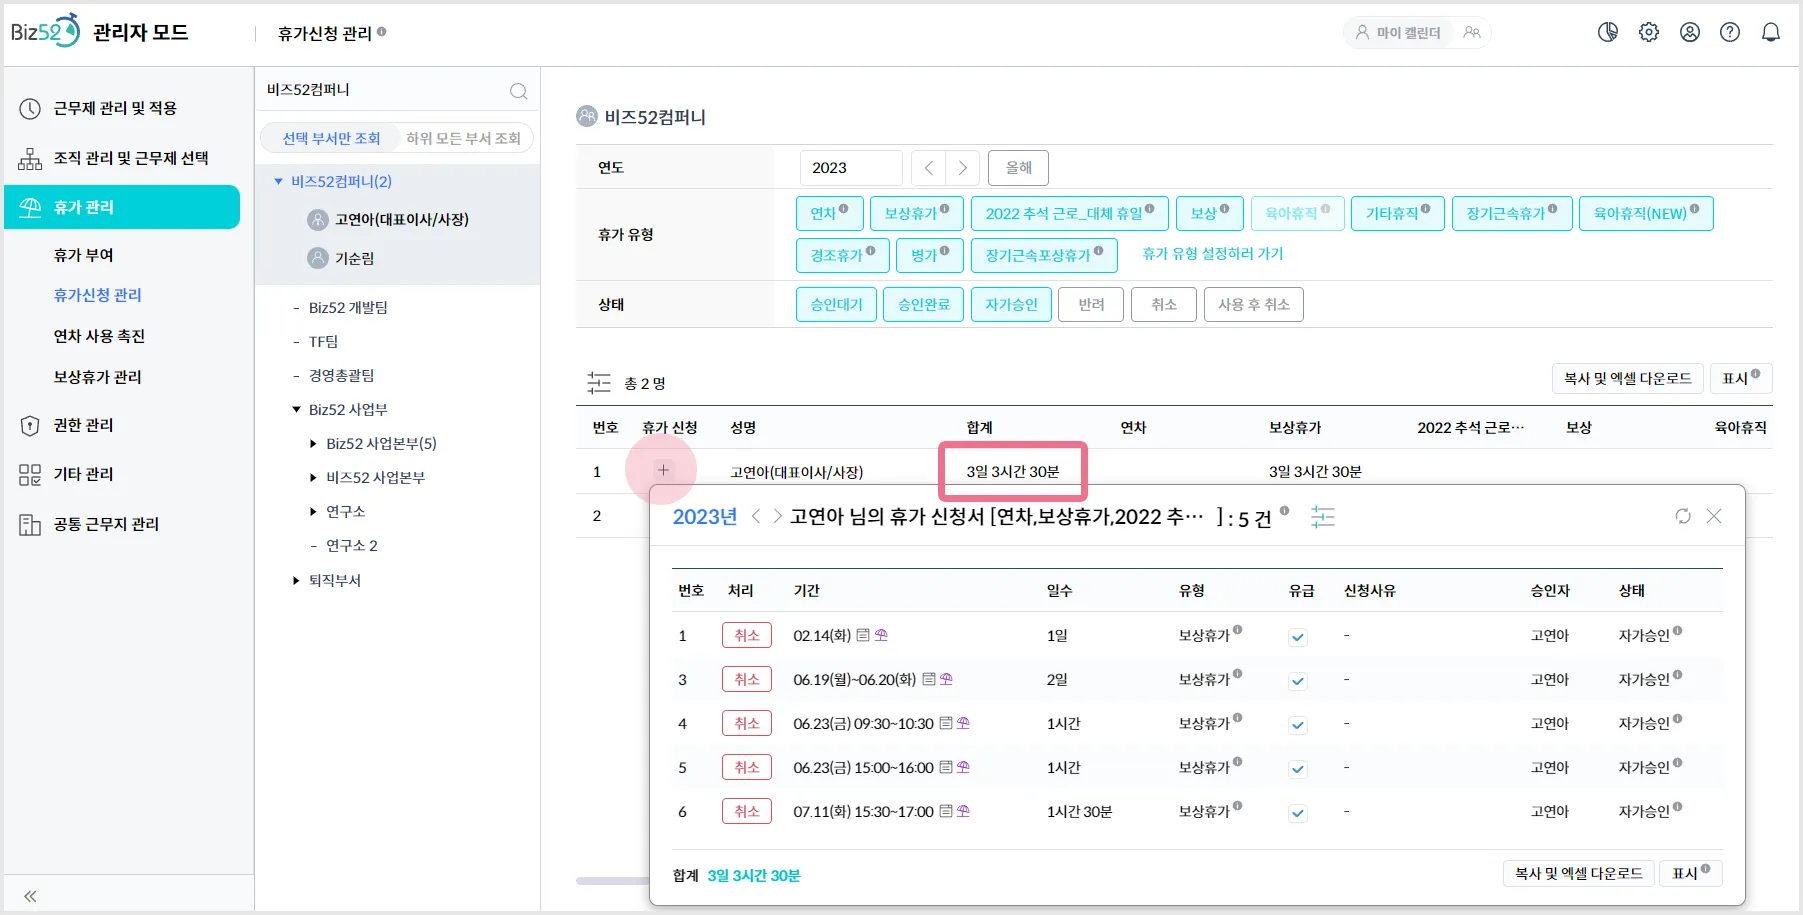Close the leave request popup
The image size is (1803, 915).
1714,516
